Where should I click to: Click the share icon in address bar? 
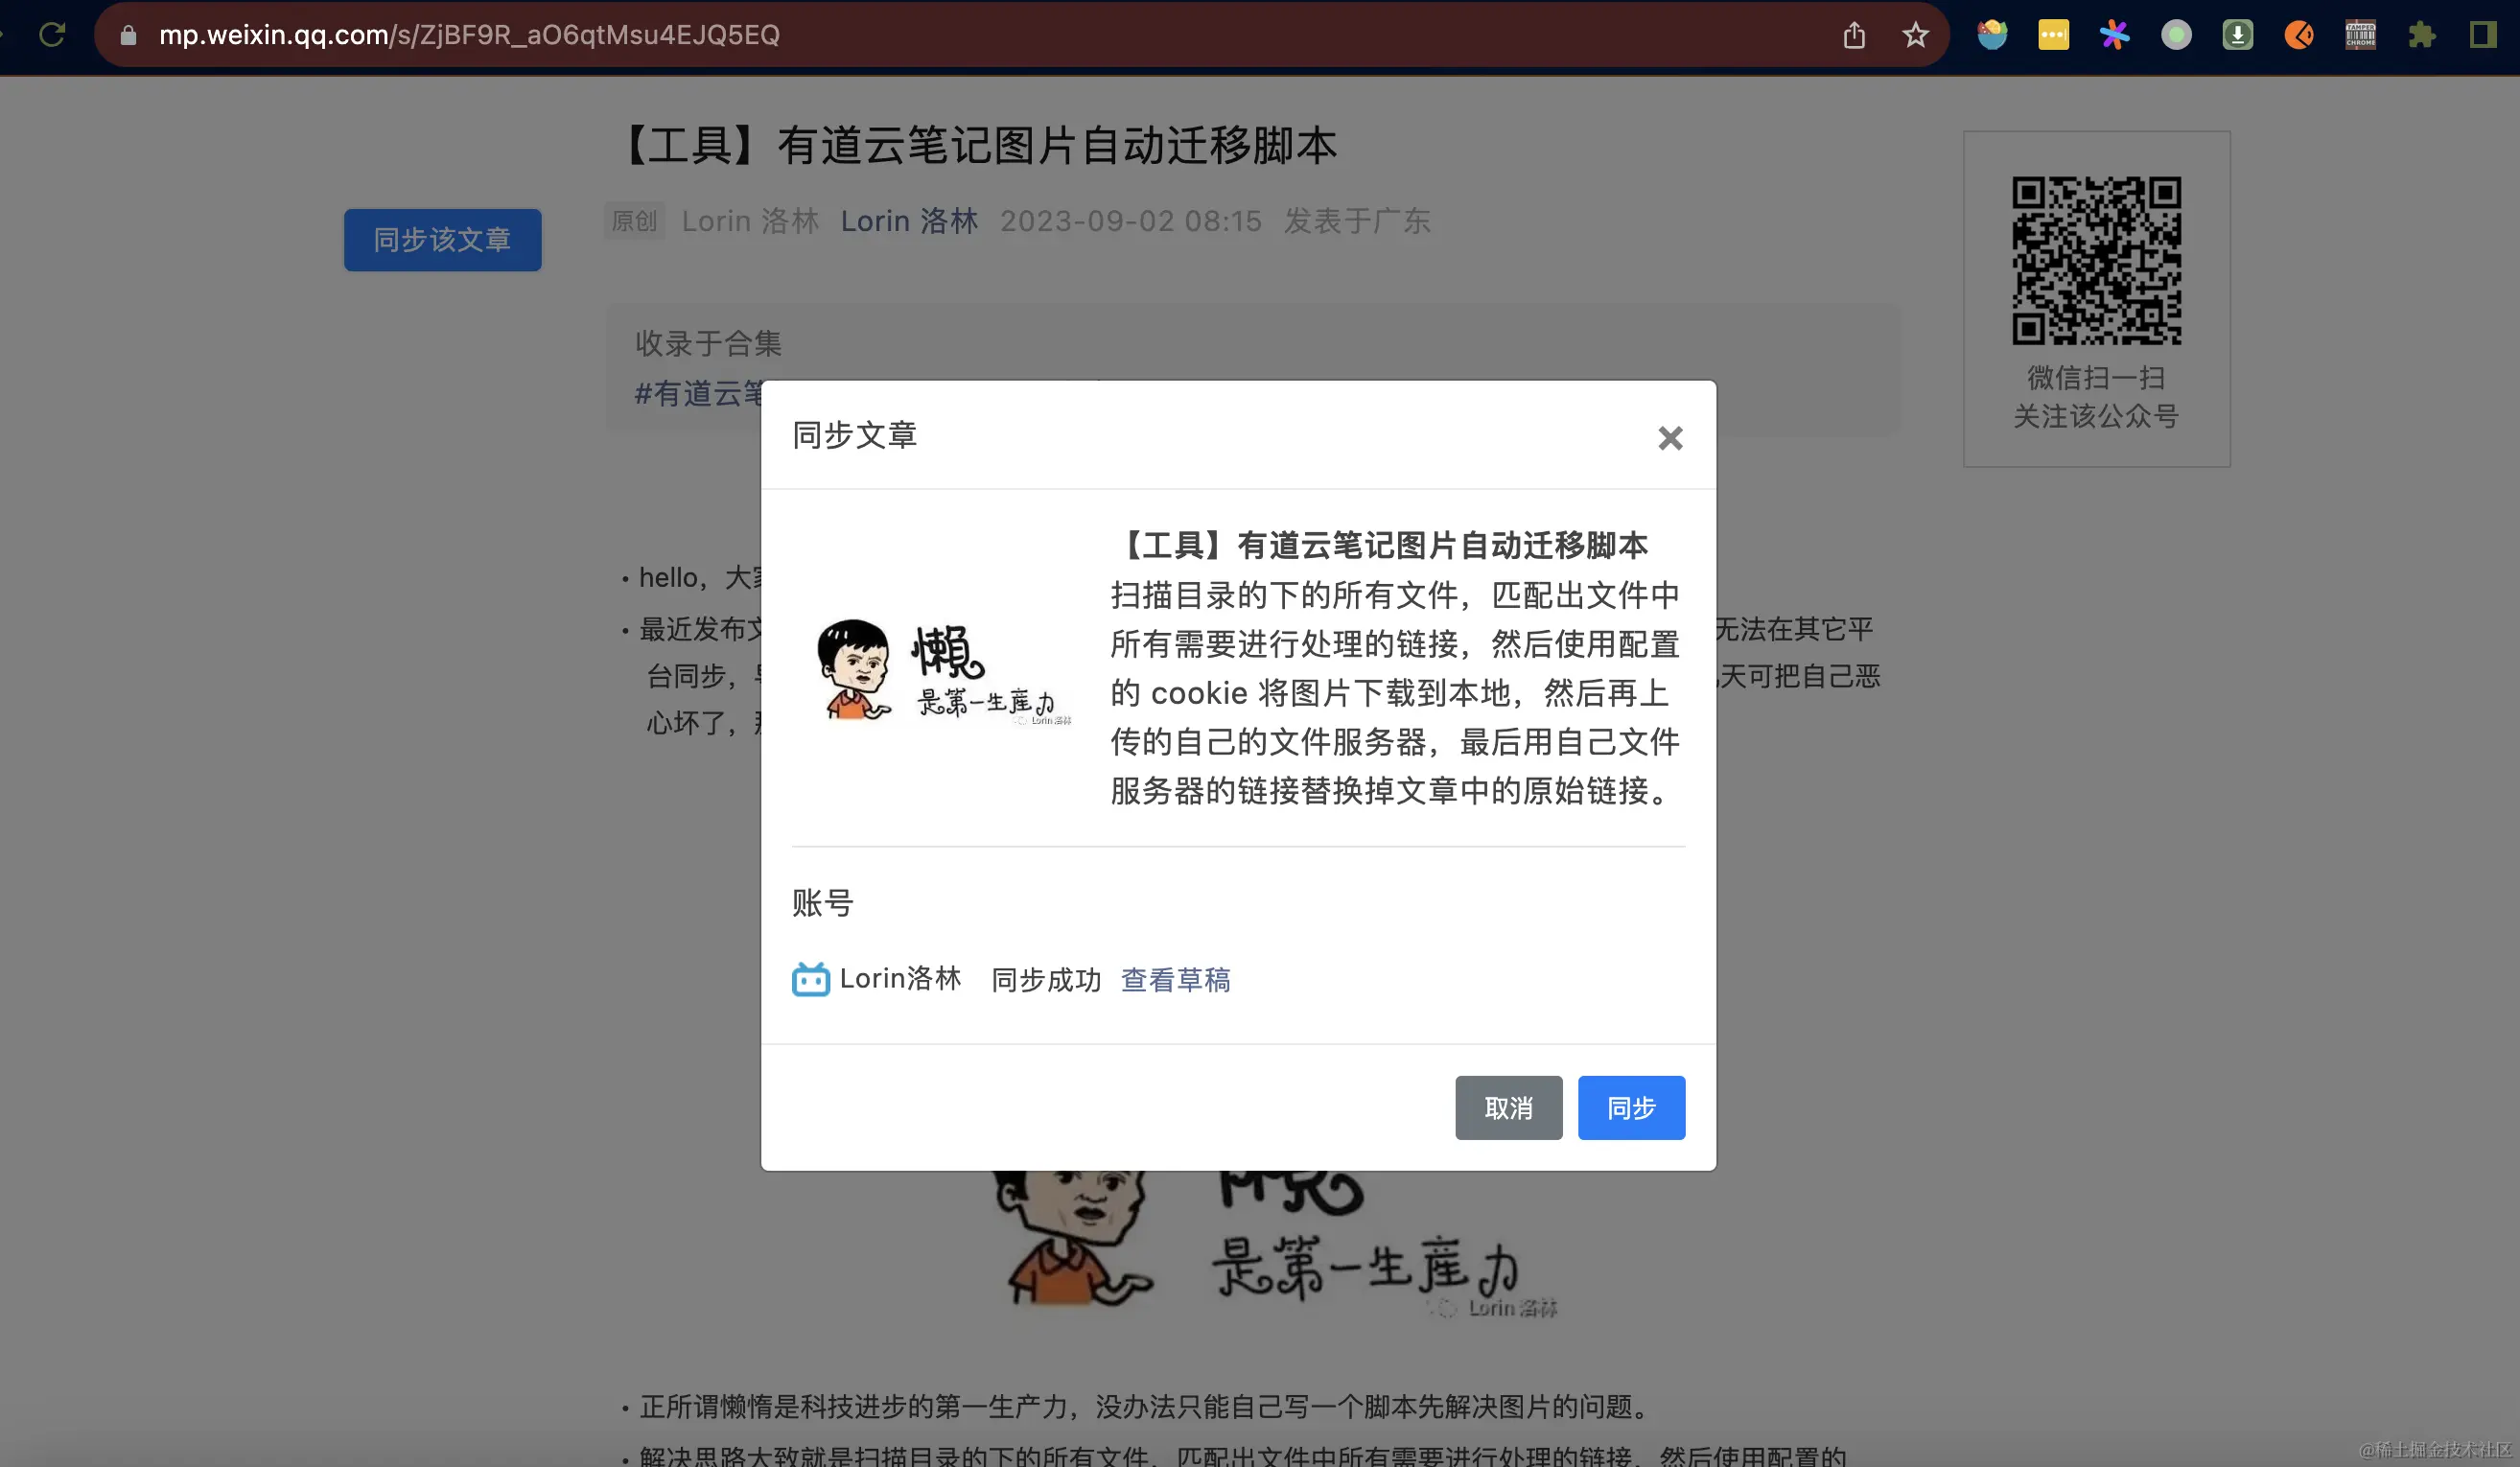coord(1854,35)
